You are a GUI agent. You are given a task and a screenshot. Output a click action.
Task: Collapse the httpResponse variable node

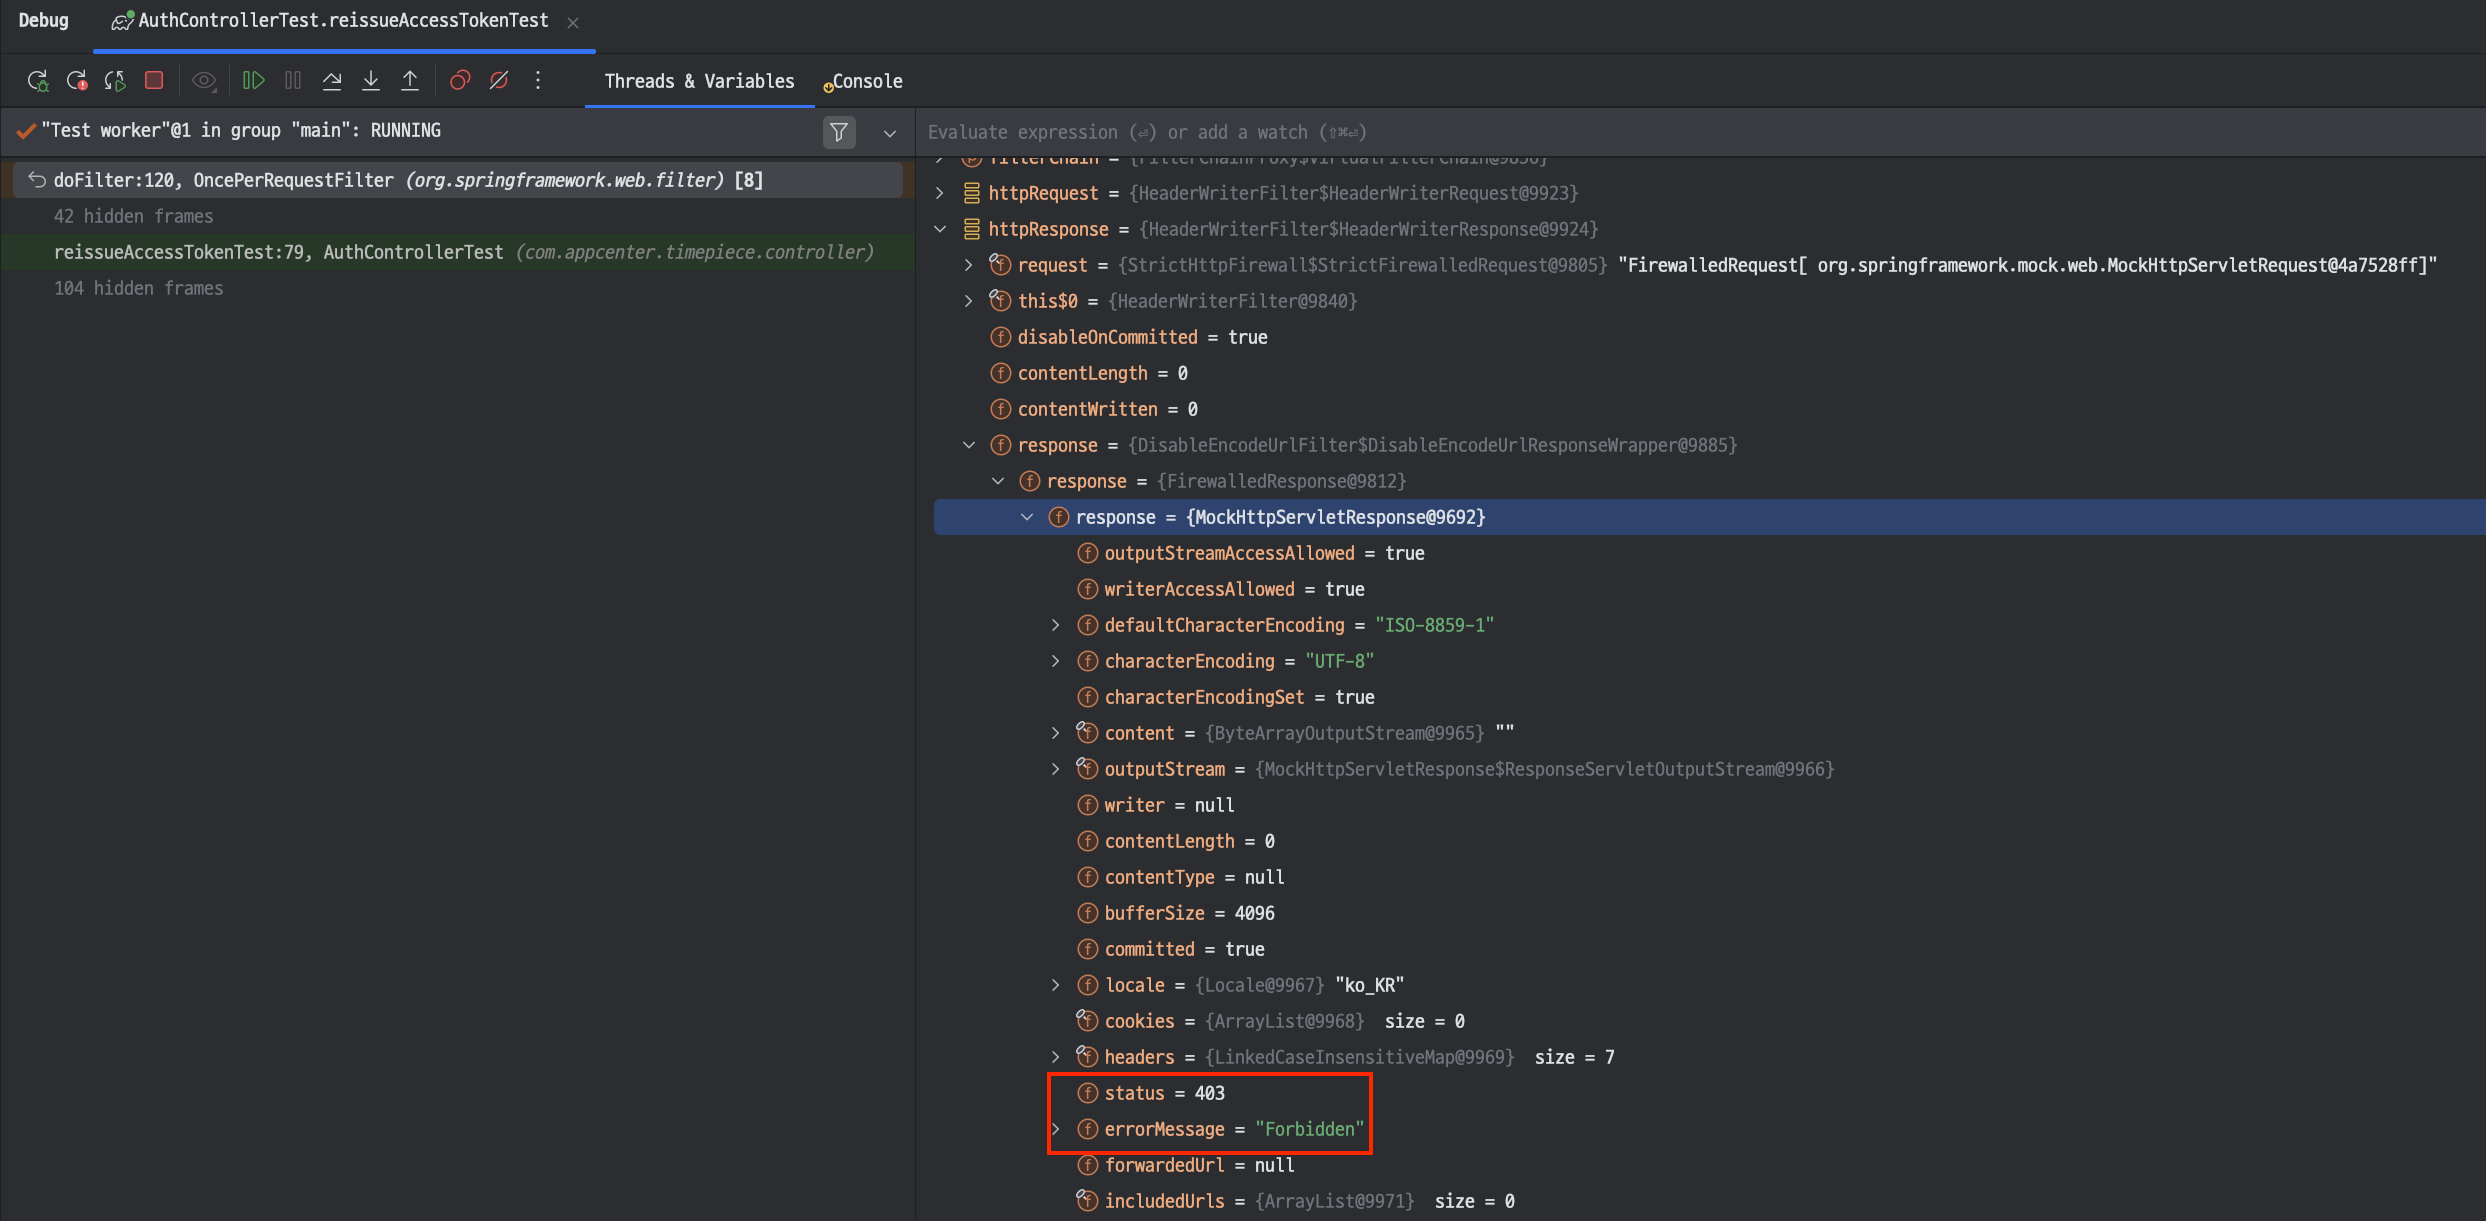click(x=940, y=229)
